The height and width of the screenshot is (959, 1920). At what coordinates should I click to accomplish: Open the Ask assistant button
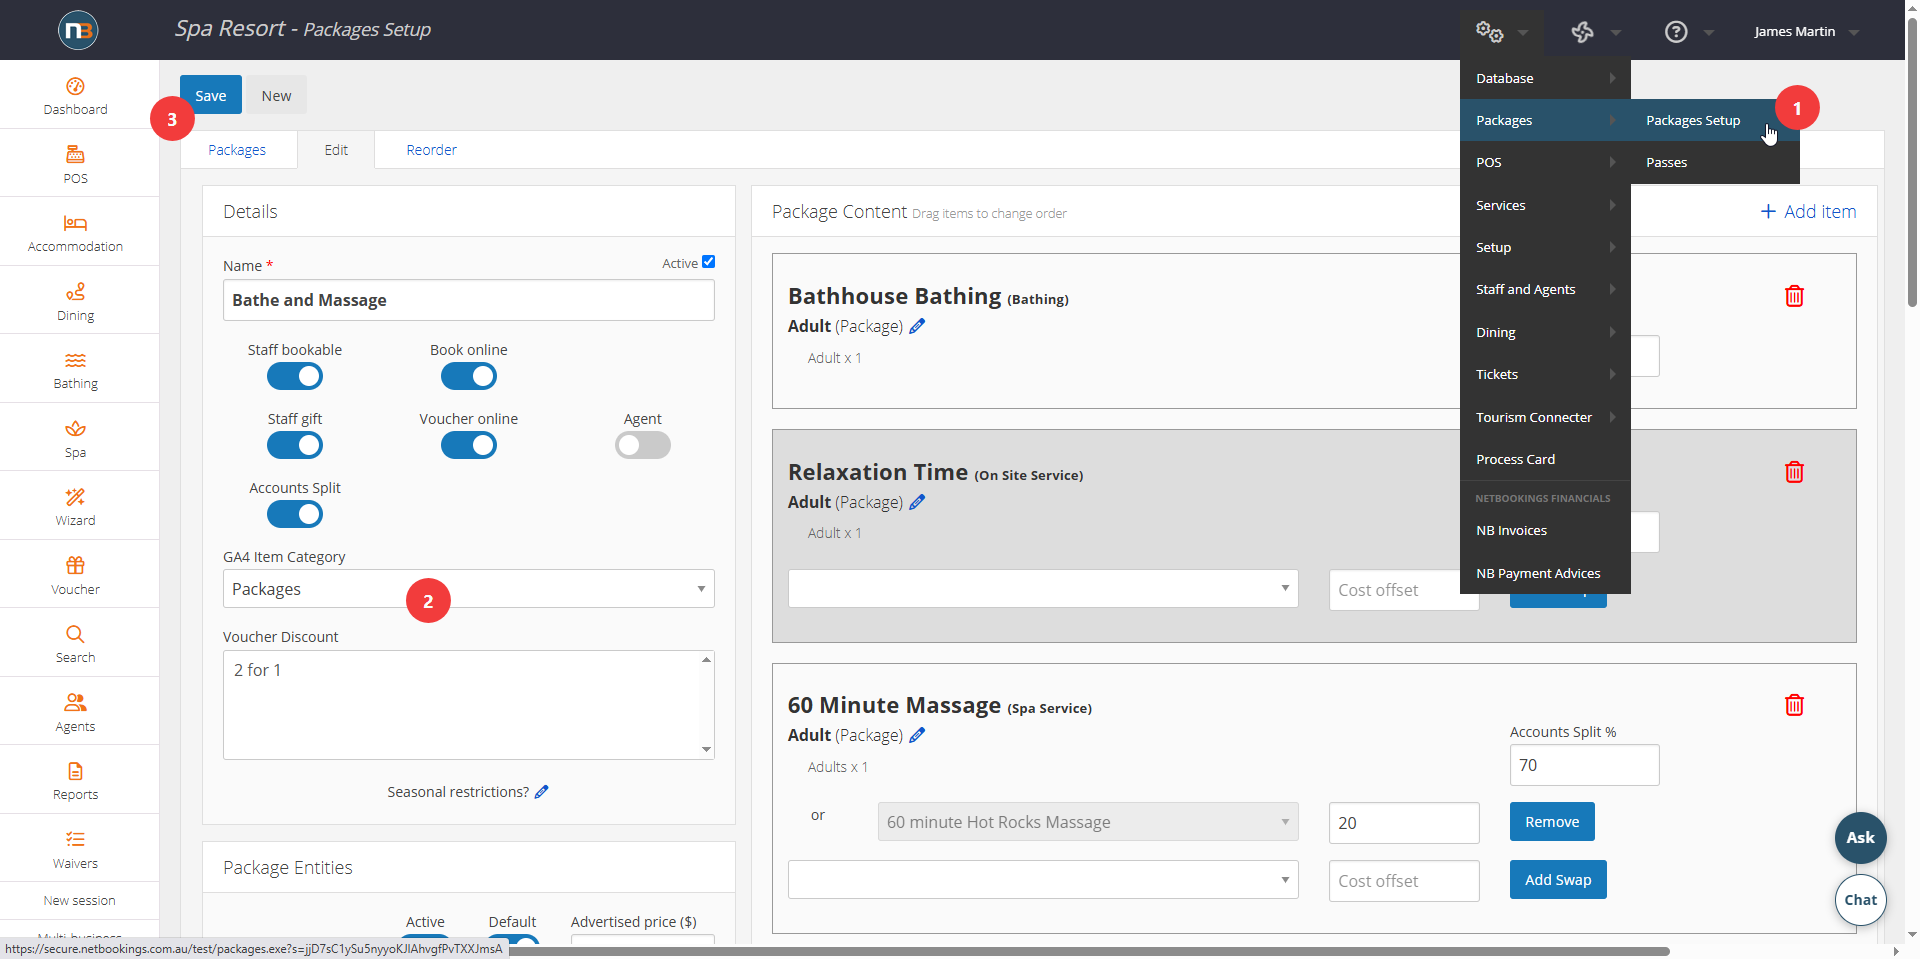point(1860,838)
